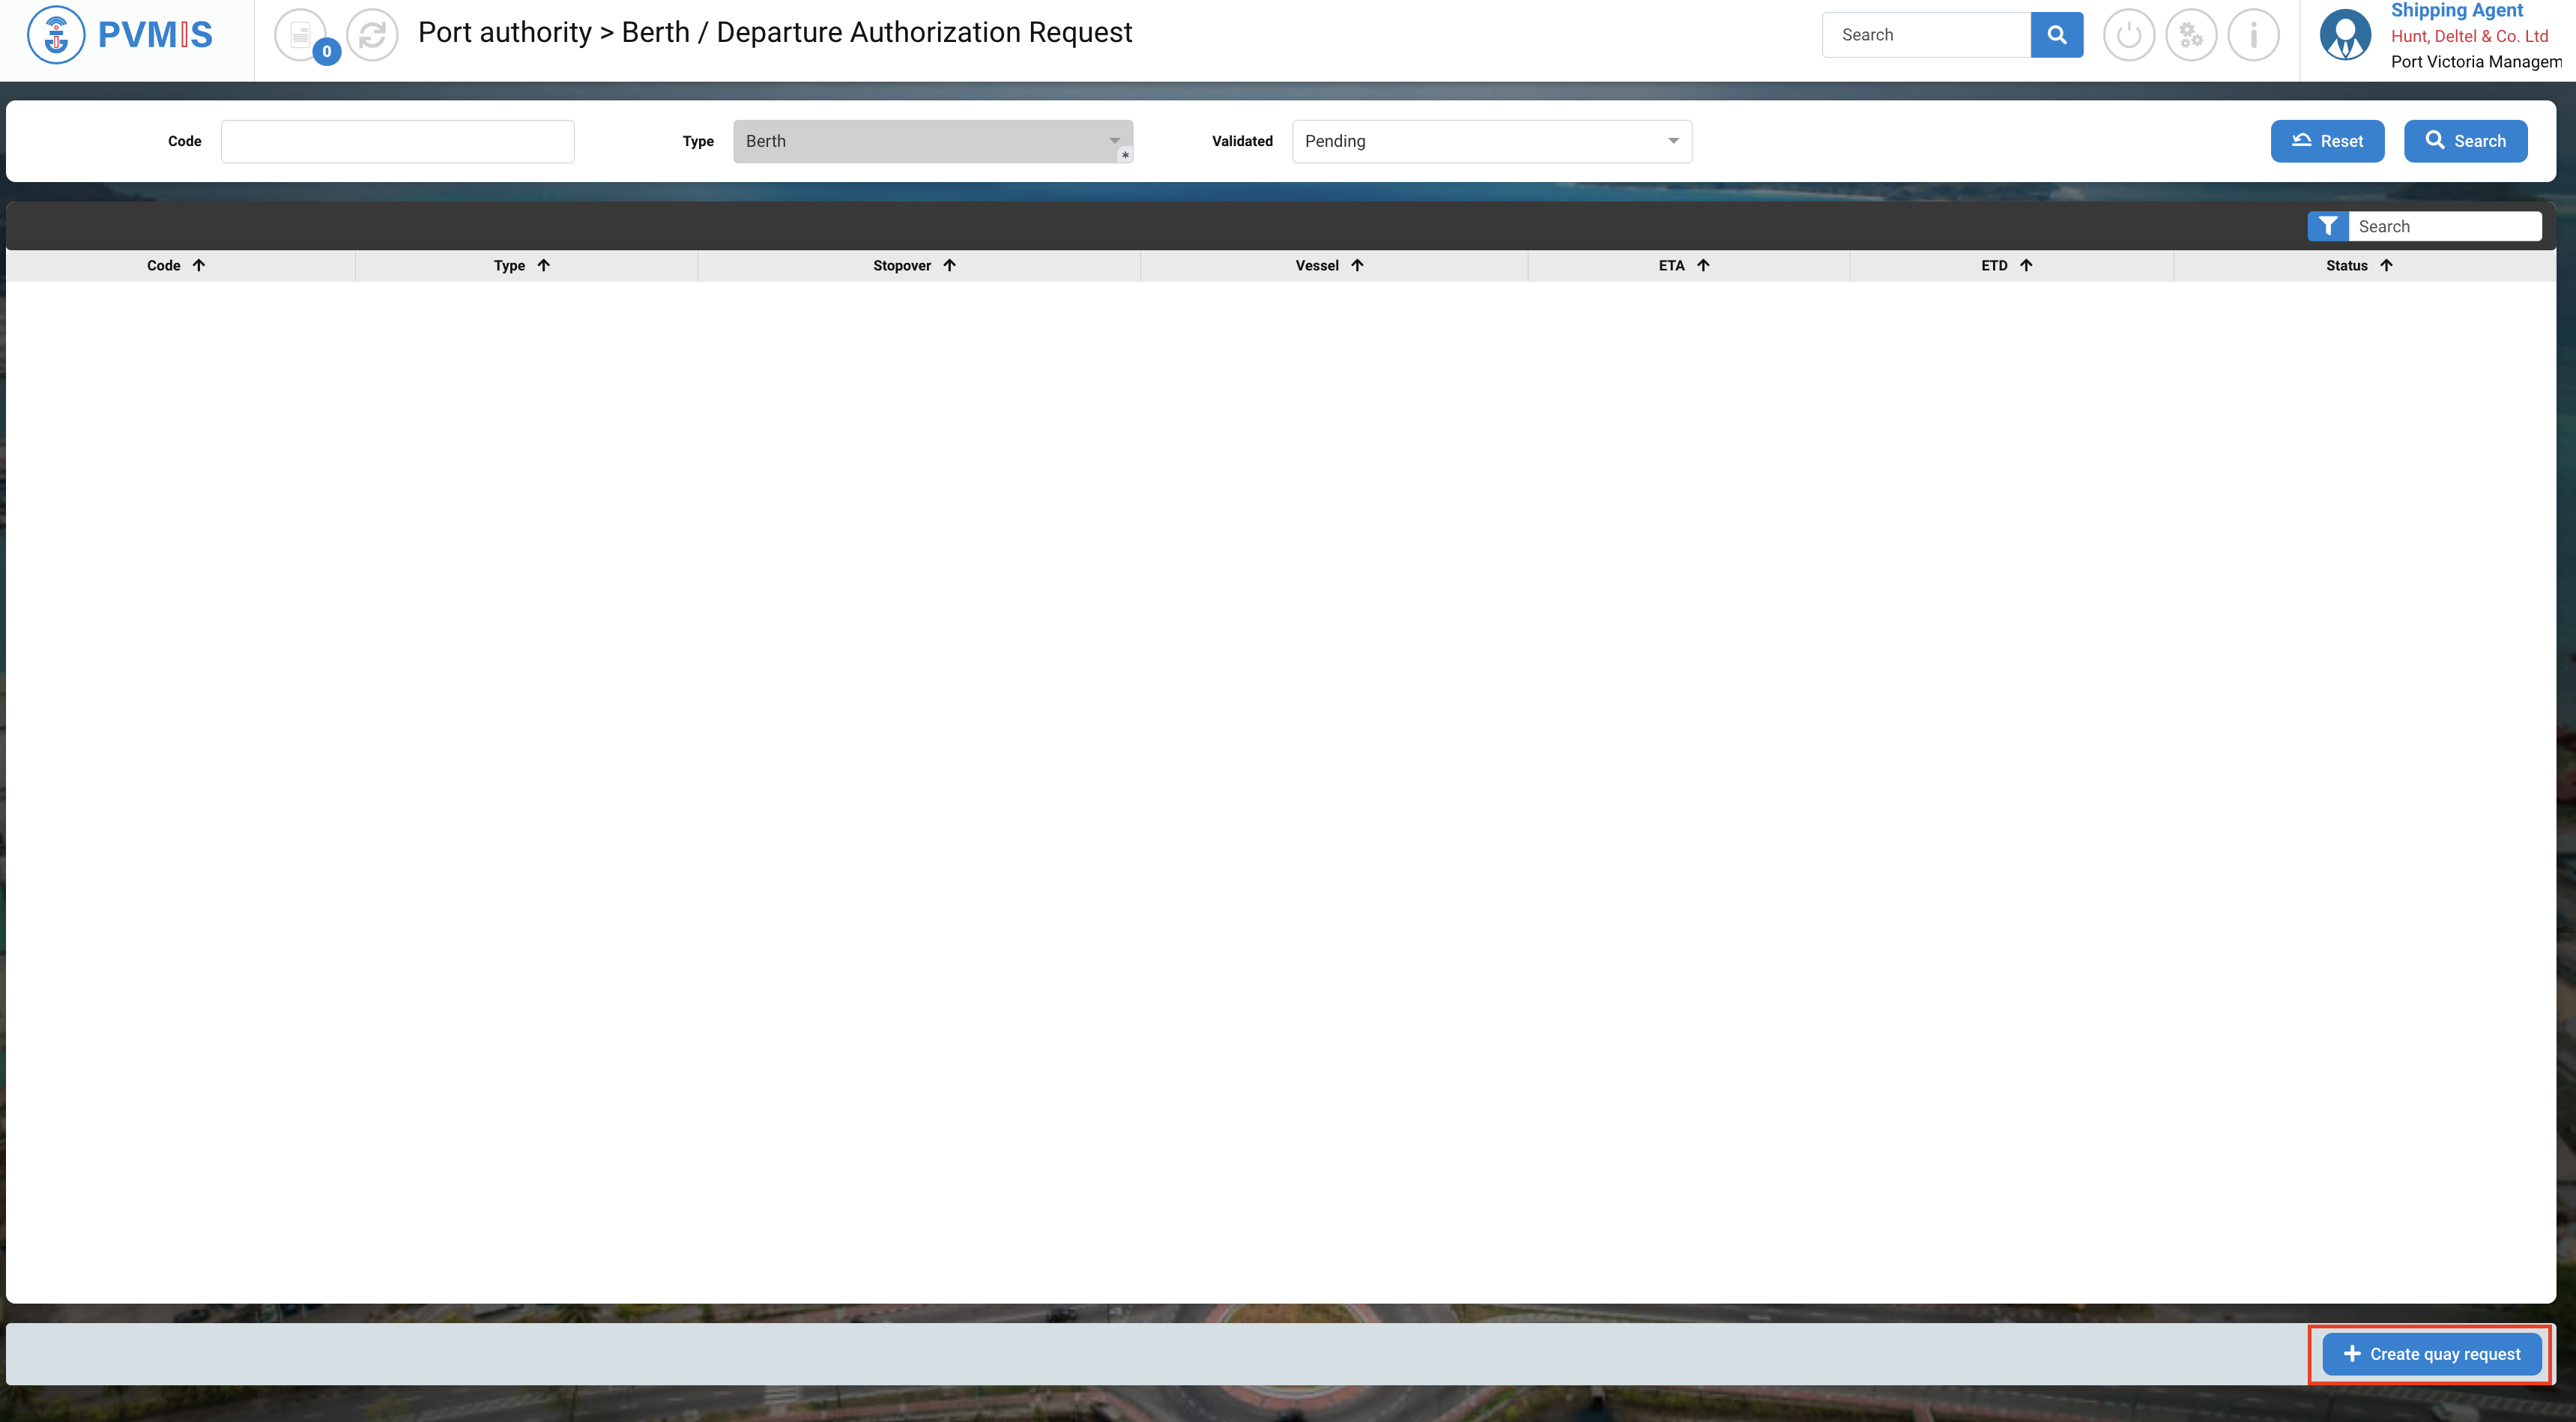Click the blue Search filter button
The width and height of the screenshot is (2576, 1422).
[x=2465, y=141]
